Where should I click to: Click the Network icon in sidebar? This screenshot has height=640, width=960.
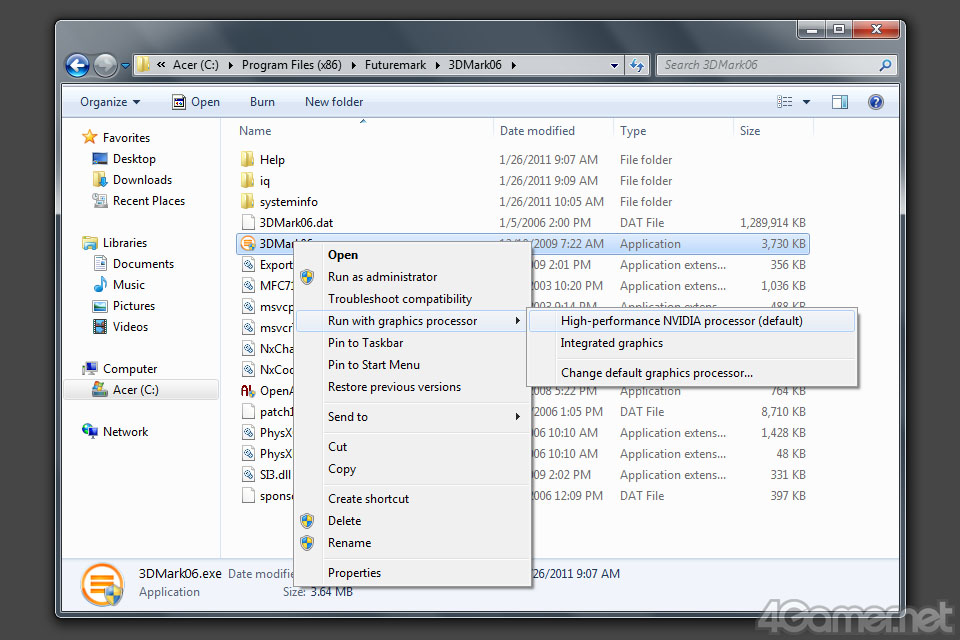[90, 431]
